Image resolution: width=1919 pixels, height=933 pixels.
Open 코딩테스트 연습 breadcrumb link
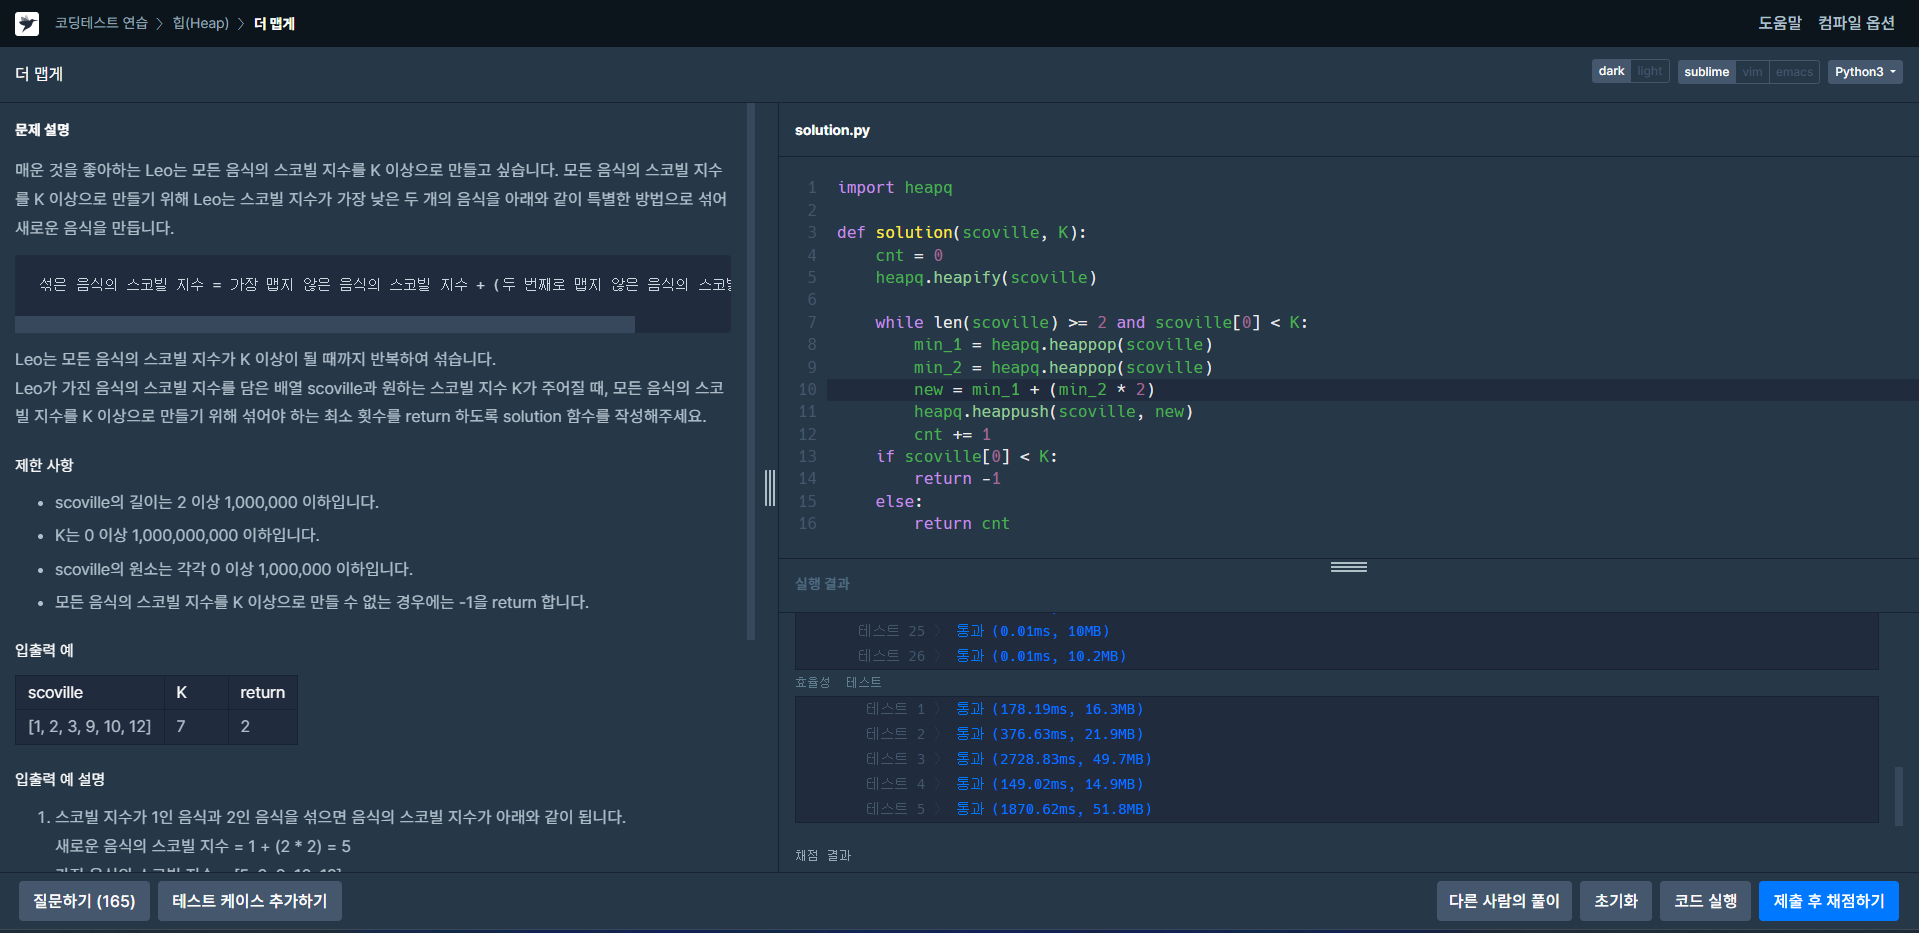coord(101,23)
